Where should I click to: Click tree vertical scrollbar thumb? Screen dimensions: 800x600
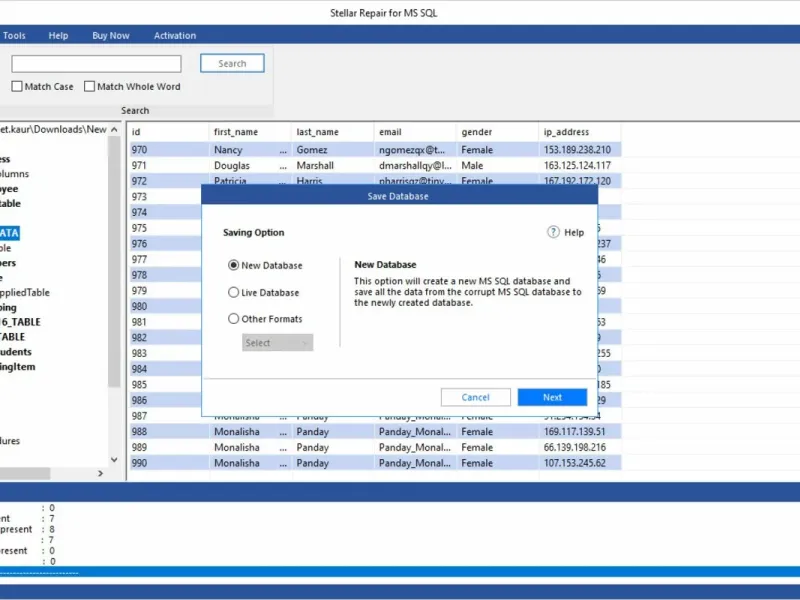point(114,260)
